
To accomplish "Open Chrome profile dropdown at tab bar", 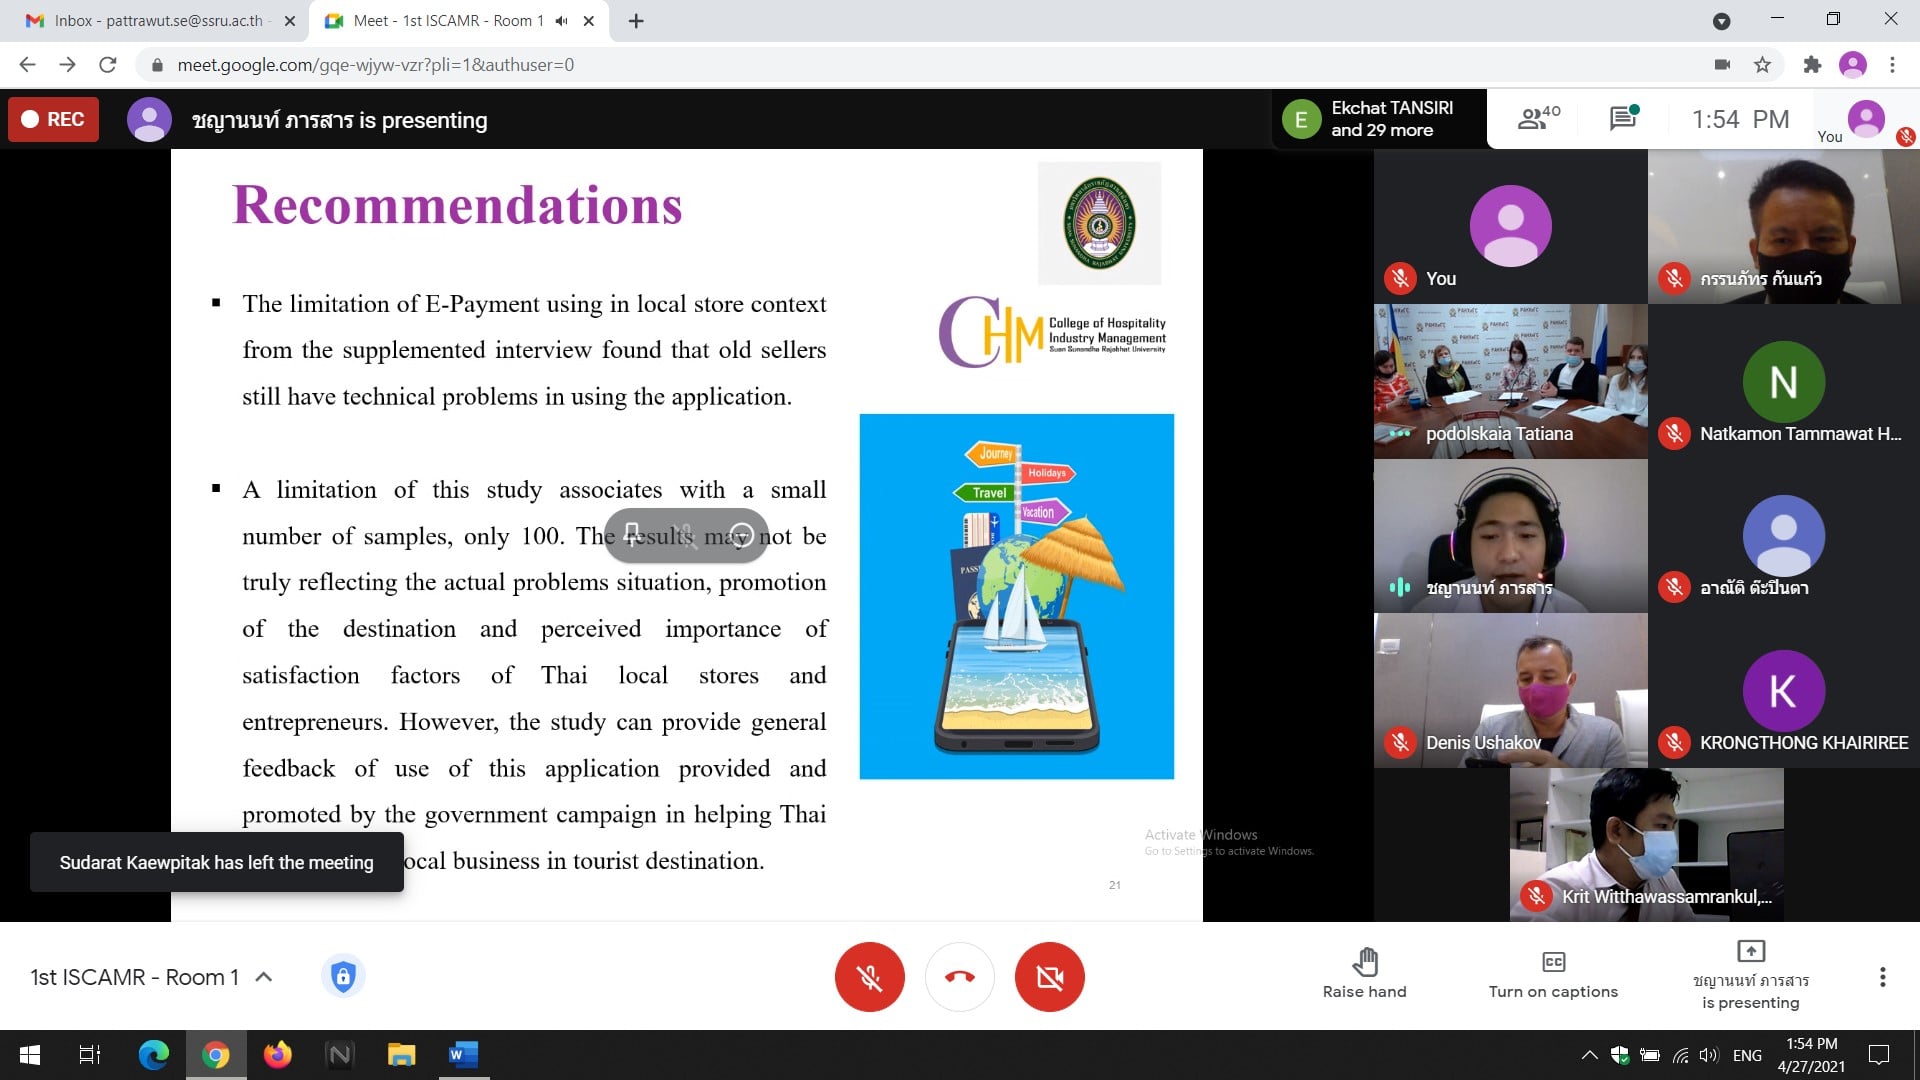I will pyautogui.click(x=1721, y=21).
